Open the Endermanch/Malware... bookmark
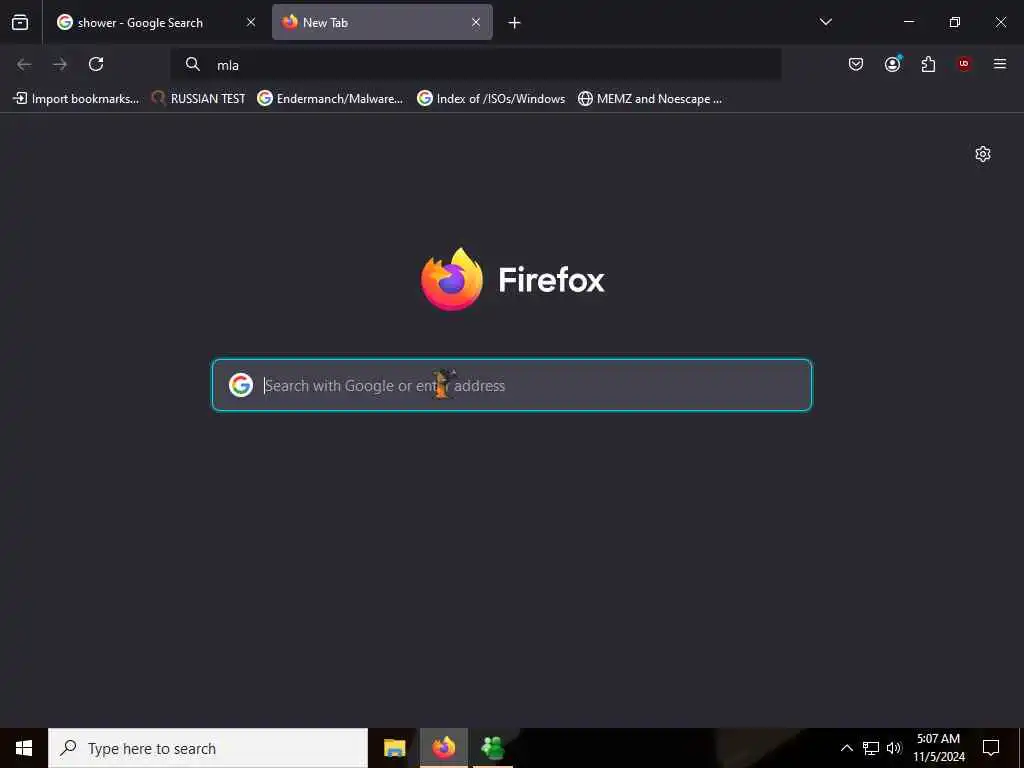This screenshot has width=1024, height=768. (330, 99)
